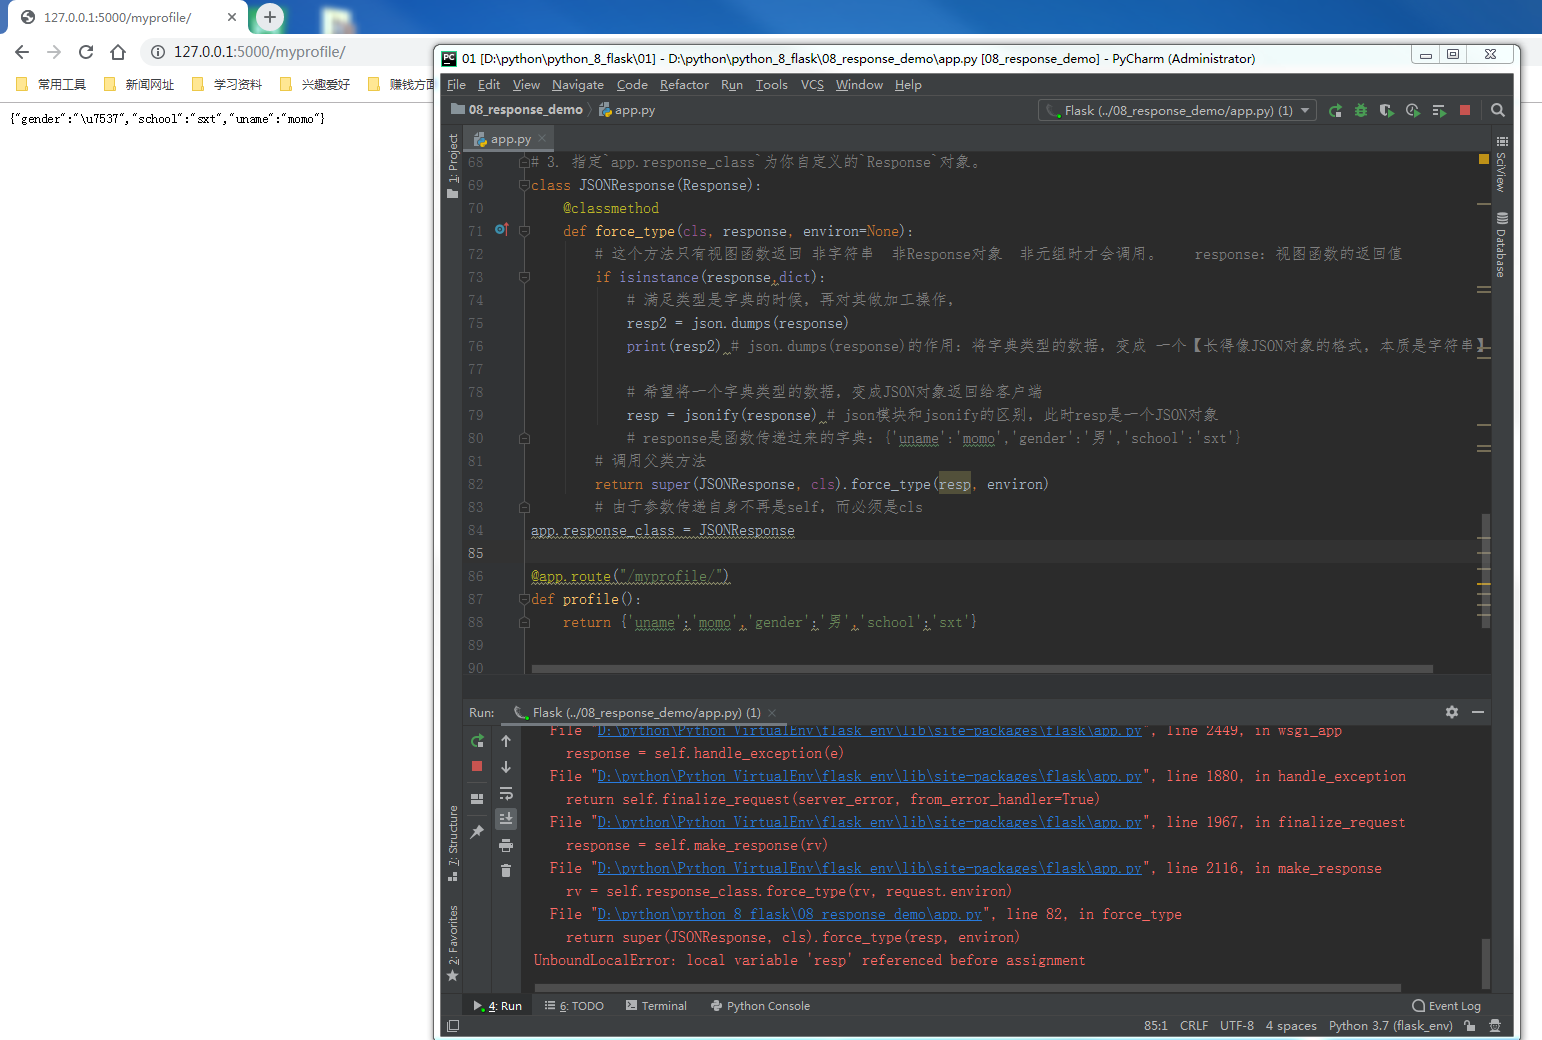The image size is (1542, 1040).
Task: Click flask app.py link at line 1880
Action: point(869,776)
